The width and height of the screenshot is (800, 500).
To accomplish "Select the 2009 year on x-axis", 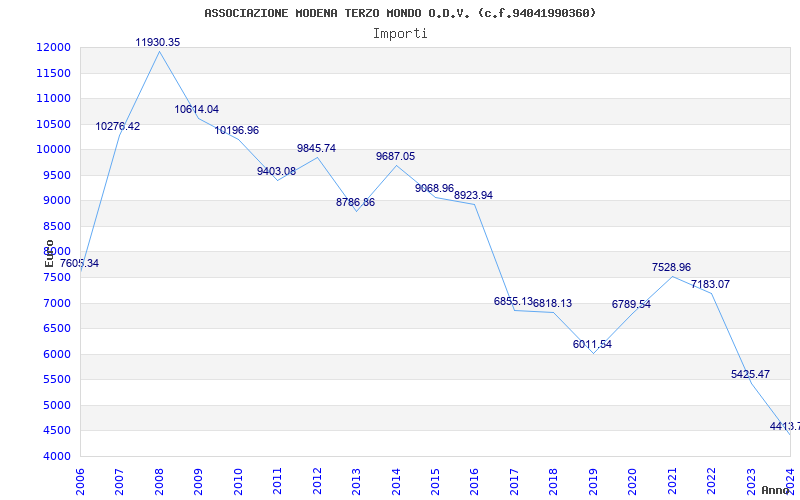I will 198,482.
